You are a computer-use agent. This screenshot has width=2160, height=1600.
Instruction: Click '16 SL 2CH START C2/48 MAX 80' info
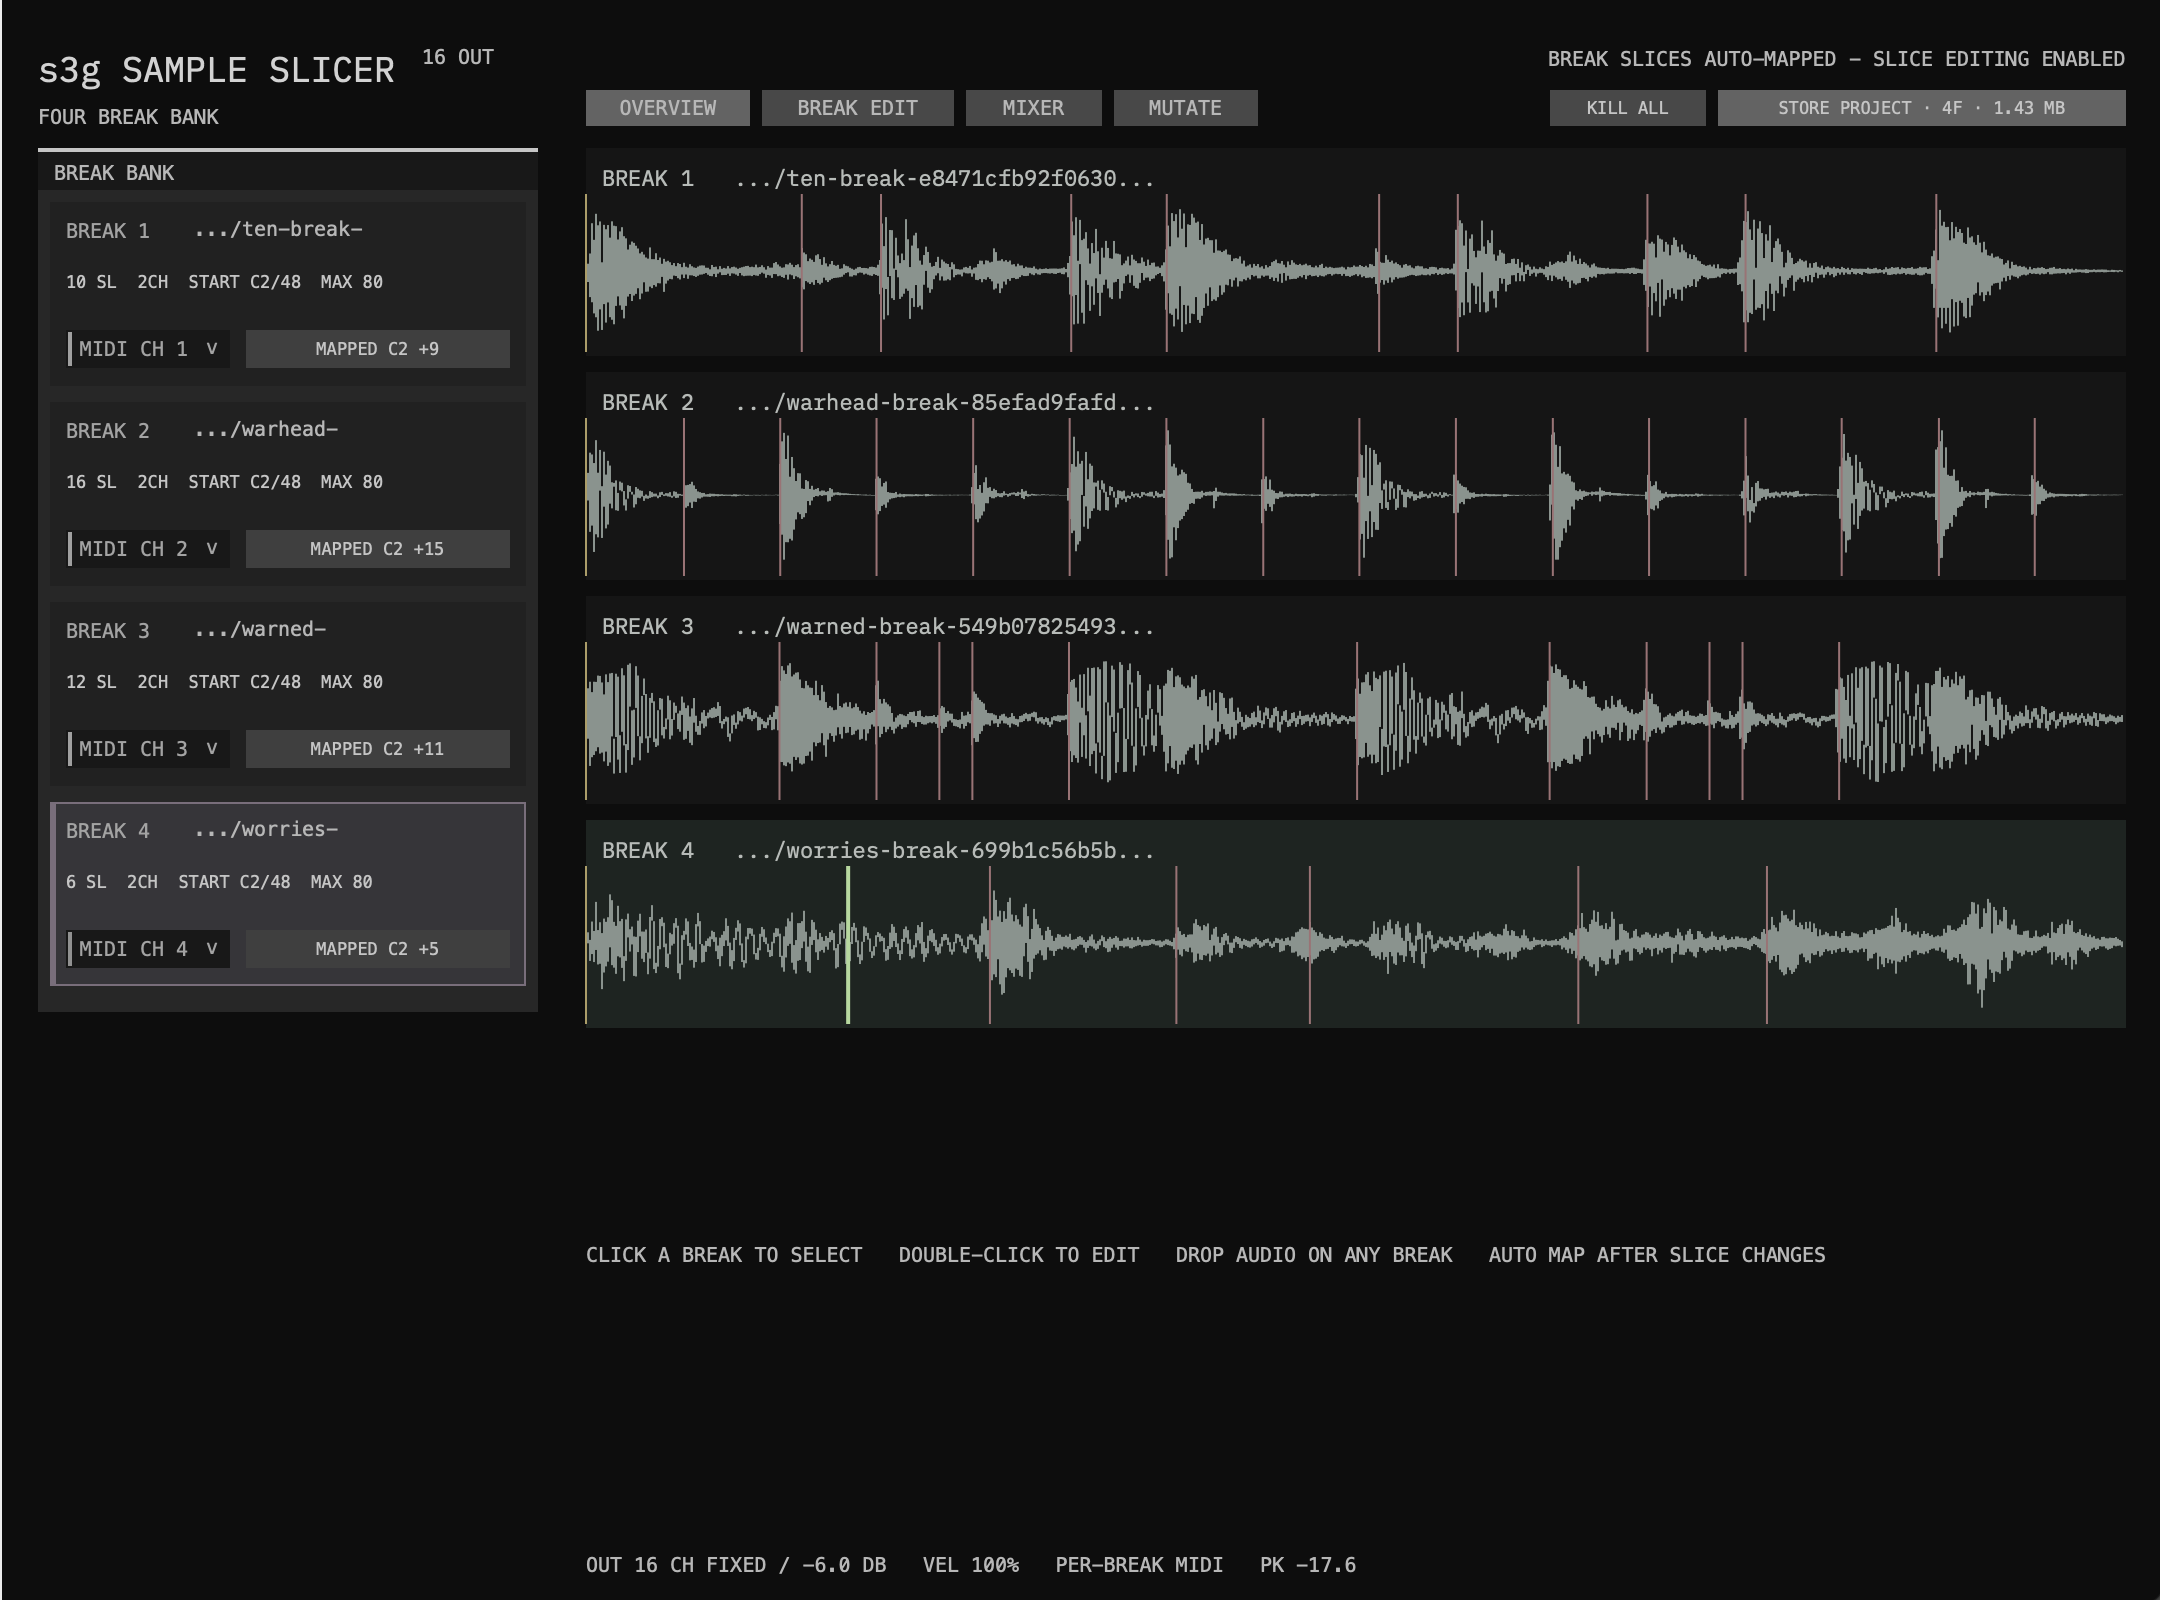[x=224, y=482]
